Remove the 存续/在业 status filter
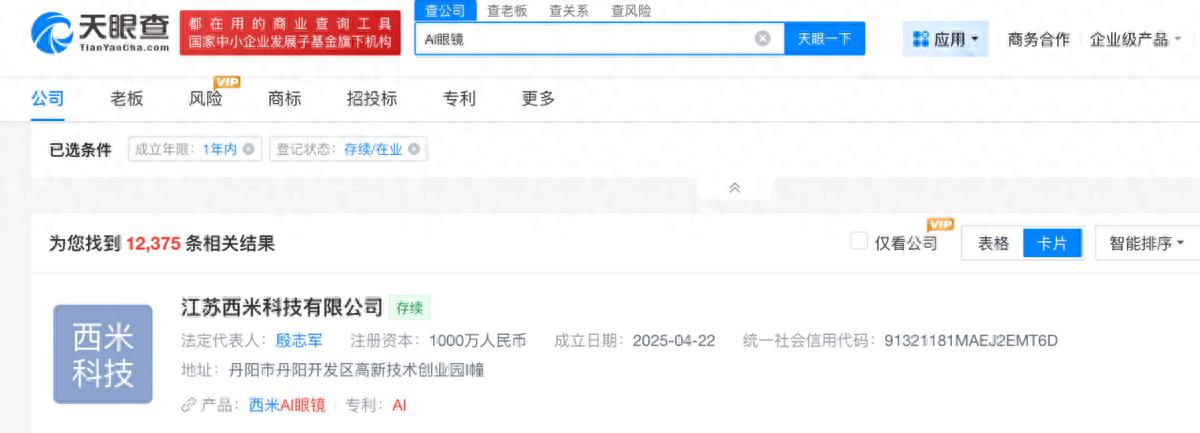Screen dimensions: 1200x433 coord(413,149)
